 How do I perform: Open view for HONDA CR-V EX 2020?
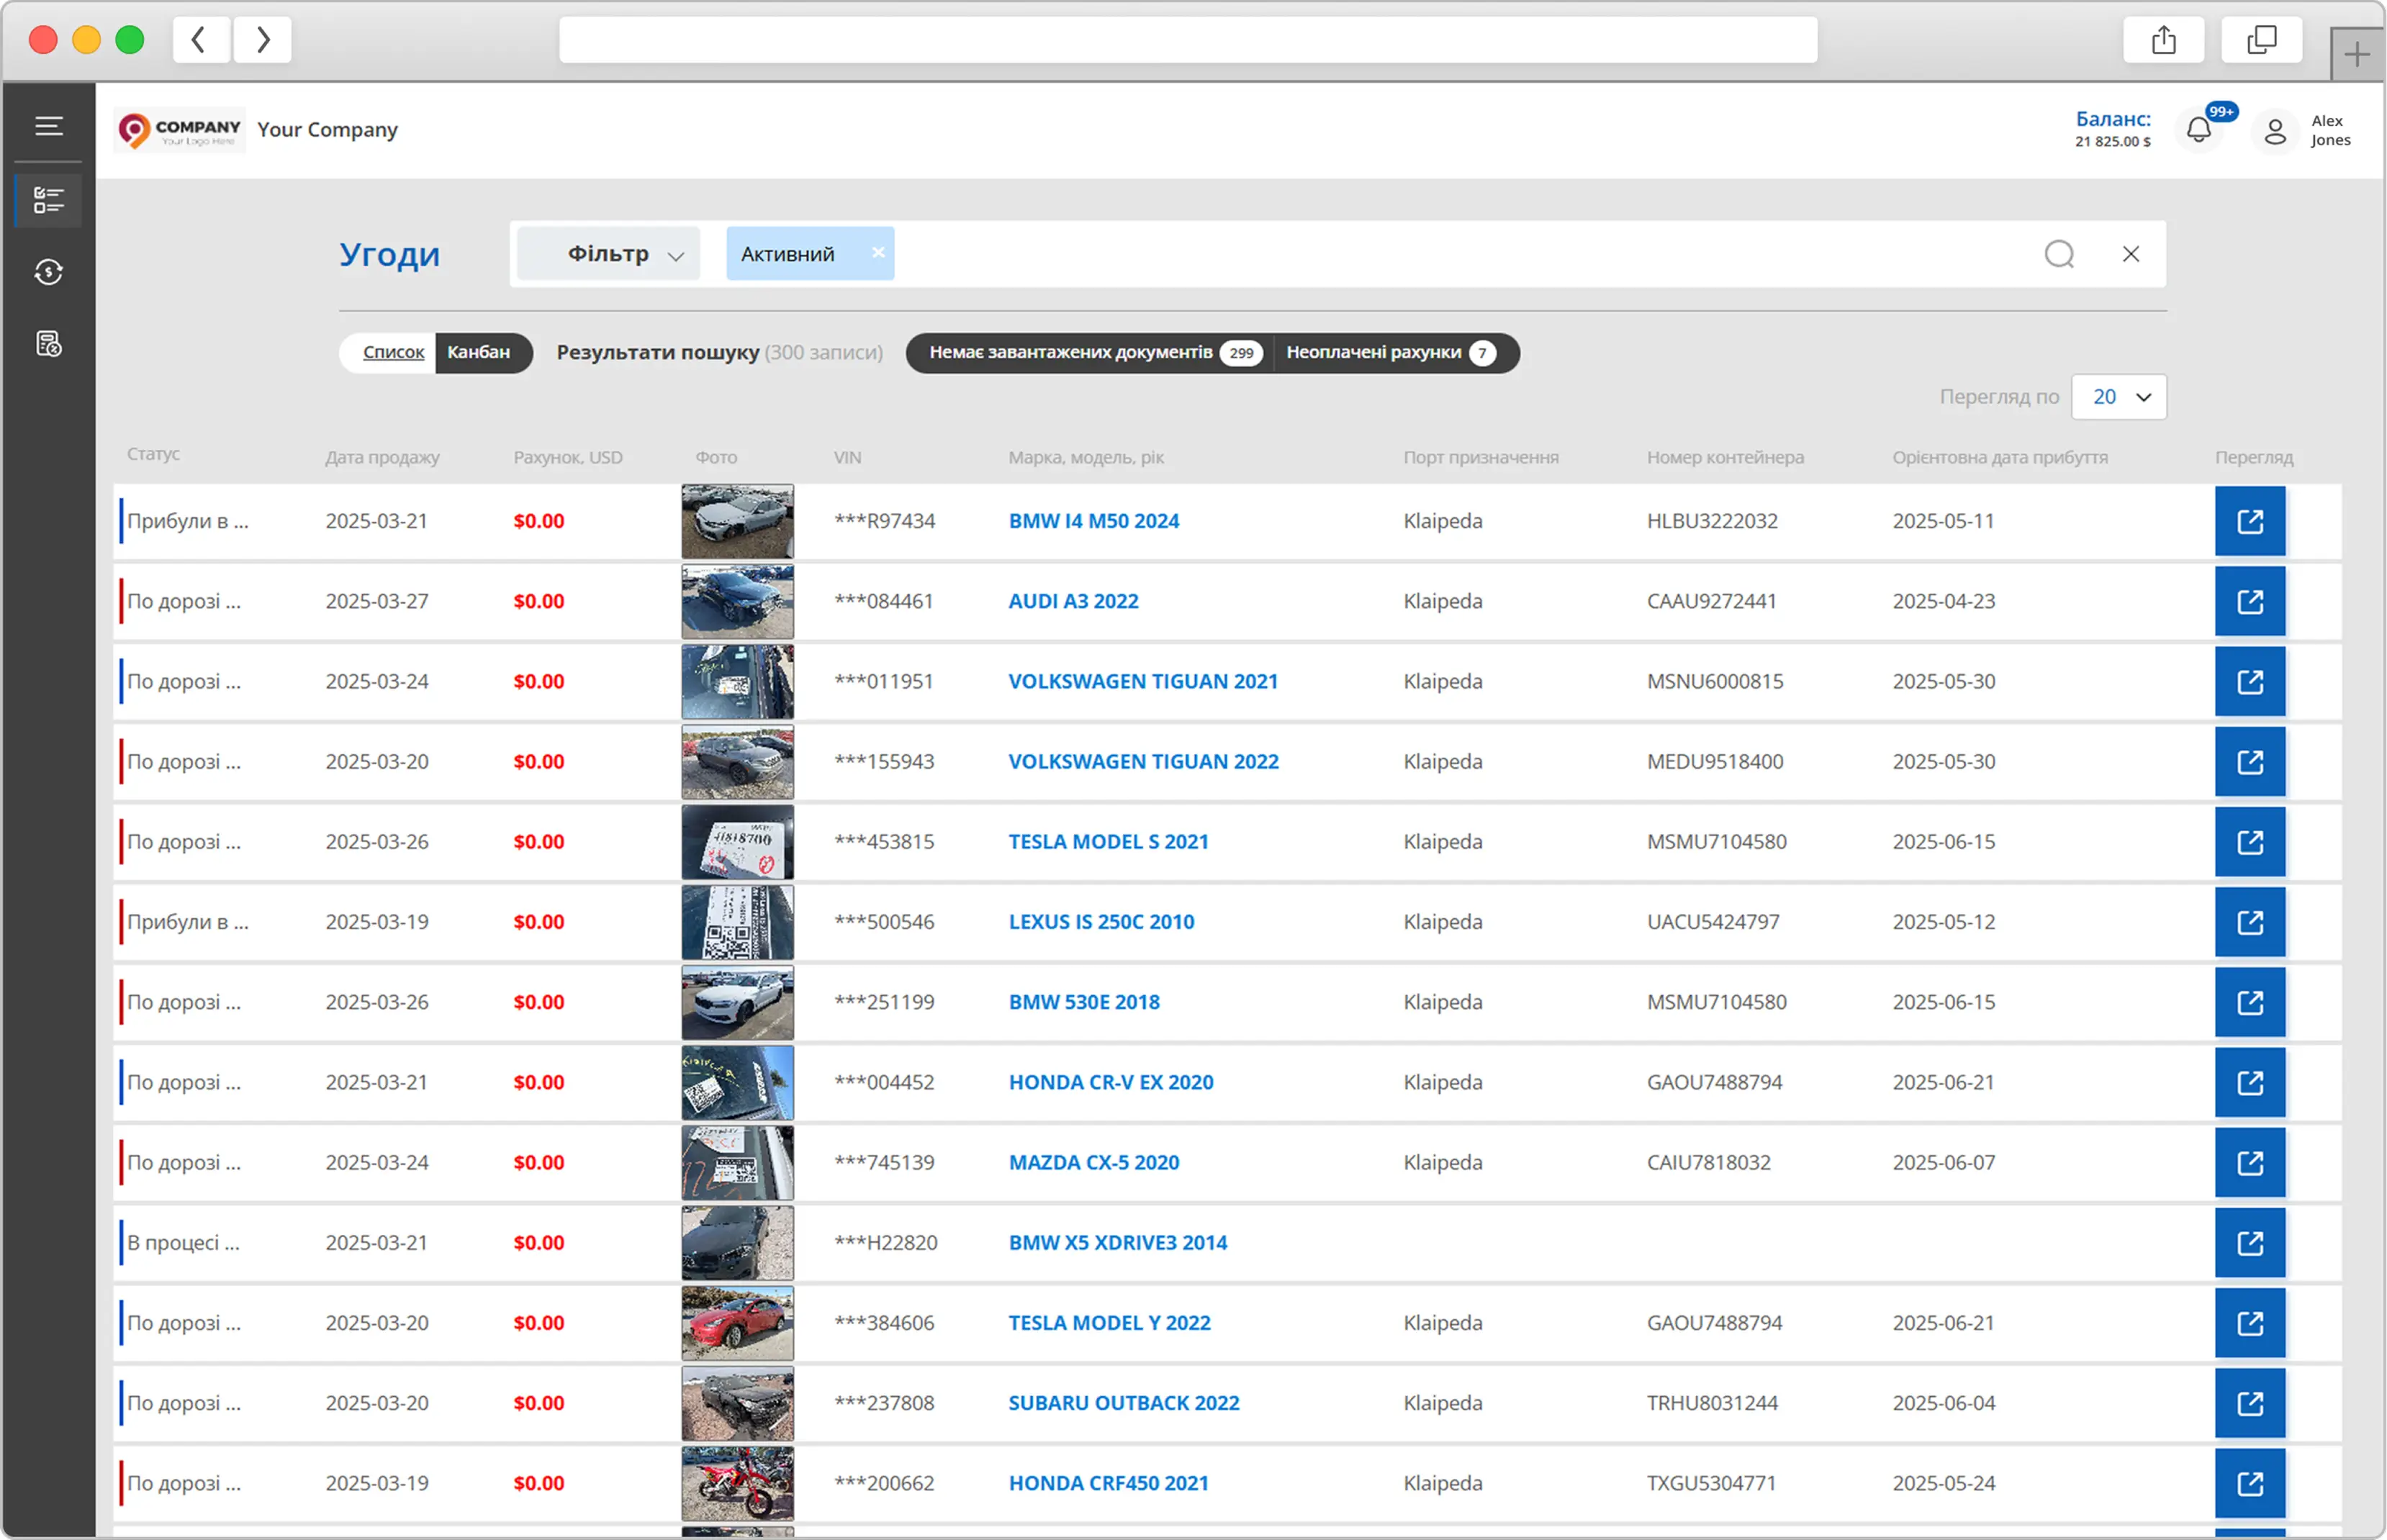pyautogui.click(x=2249, y=1082)
